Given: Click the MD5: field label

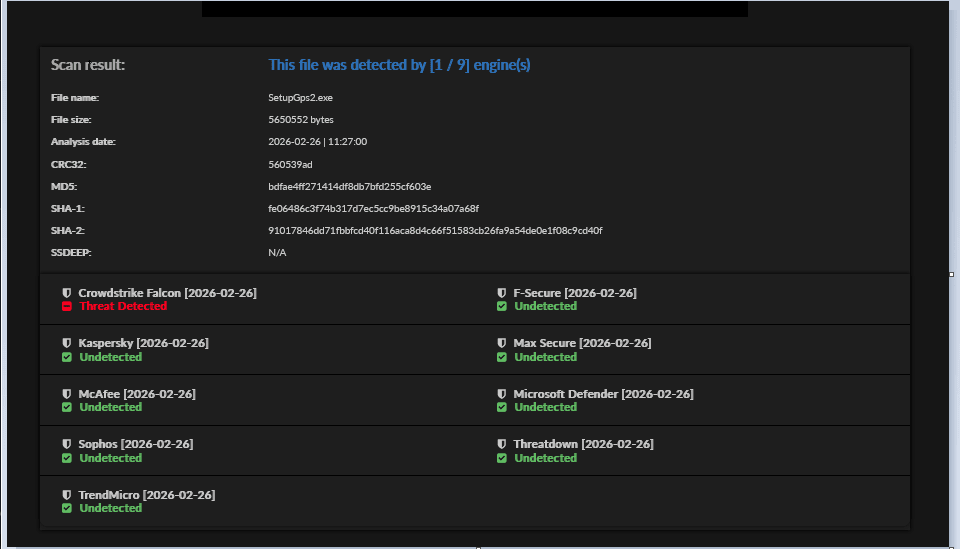Looking at the screenshot, I should tap(64, 186).
